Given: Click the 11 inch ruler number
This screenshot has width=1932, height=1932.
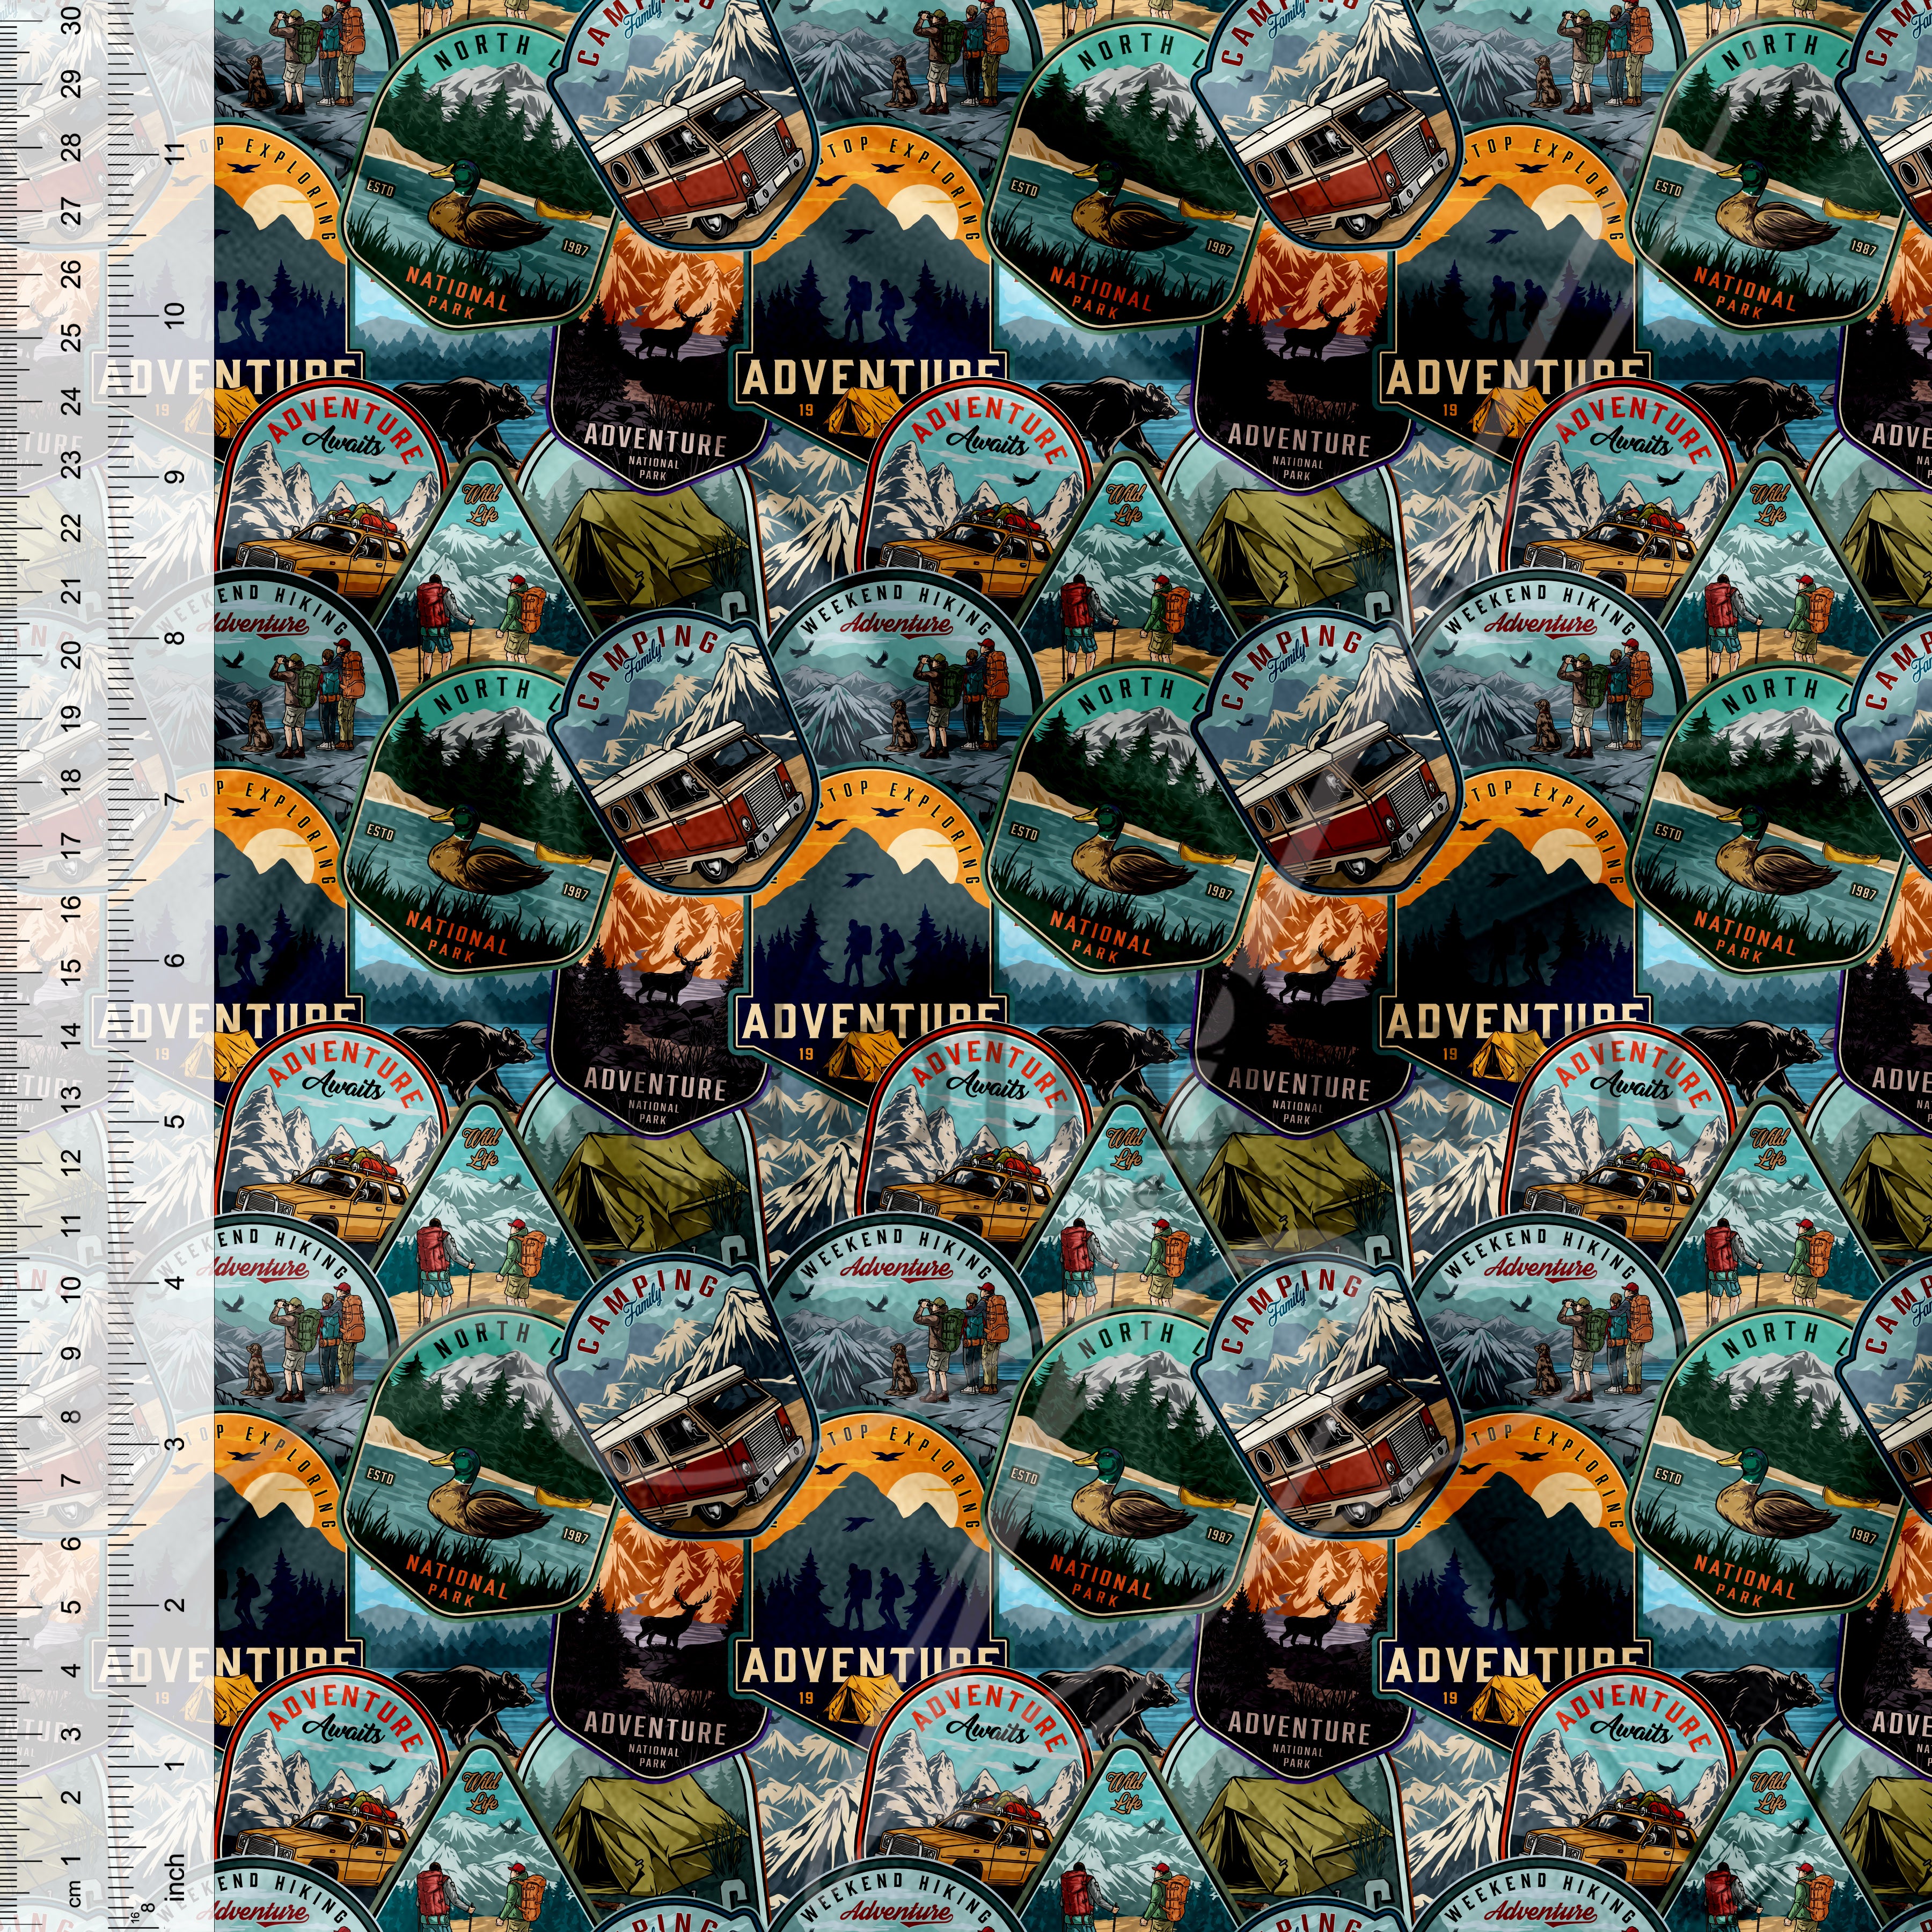Looking at the screenshot, I should pos(175,155).
